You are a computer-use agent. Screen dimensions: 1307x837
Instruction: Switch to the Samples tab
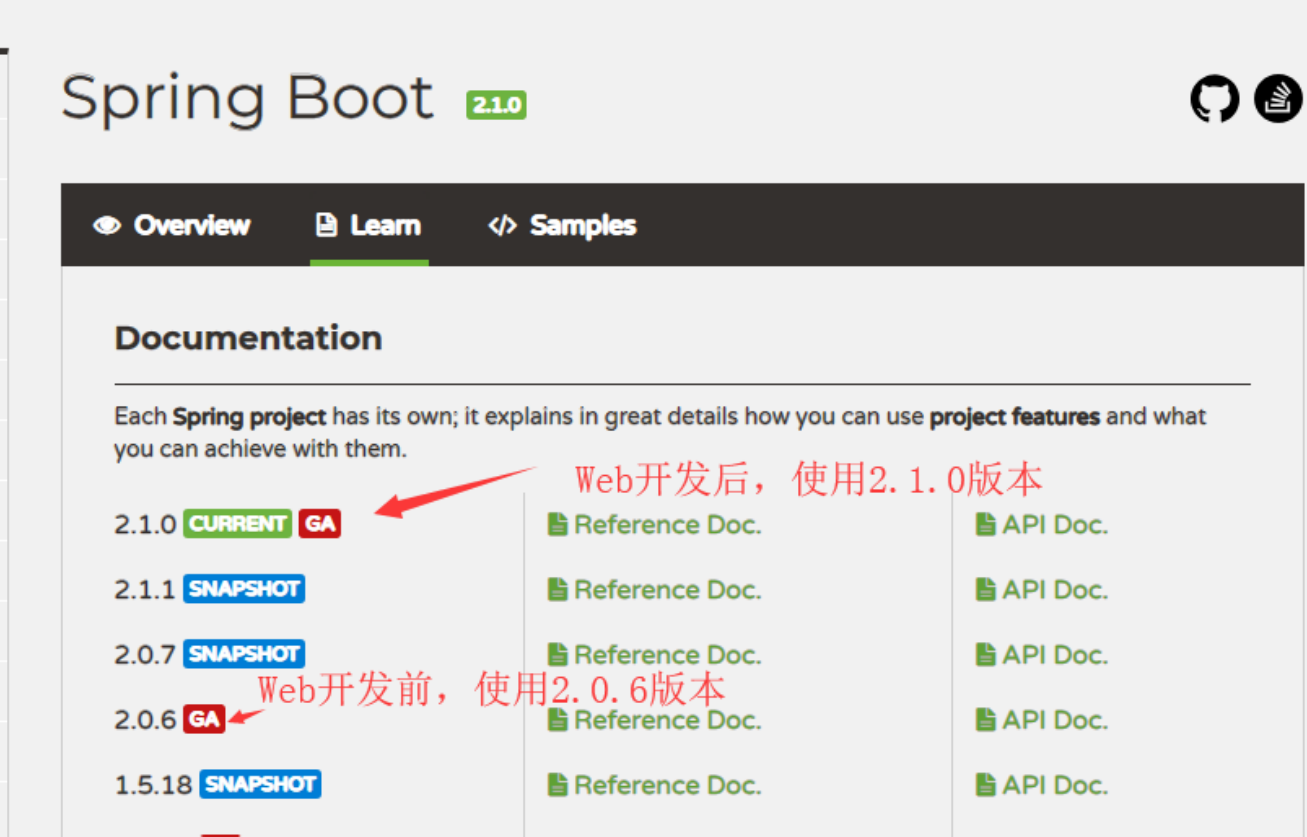pyautogui.click(x=562, y=225)
